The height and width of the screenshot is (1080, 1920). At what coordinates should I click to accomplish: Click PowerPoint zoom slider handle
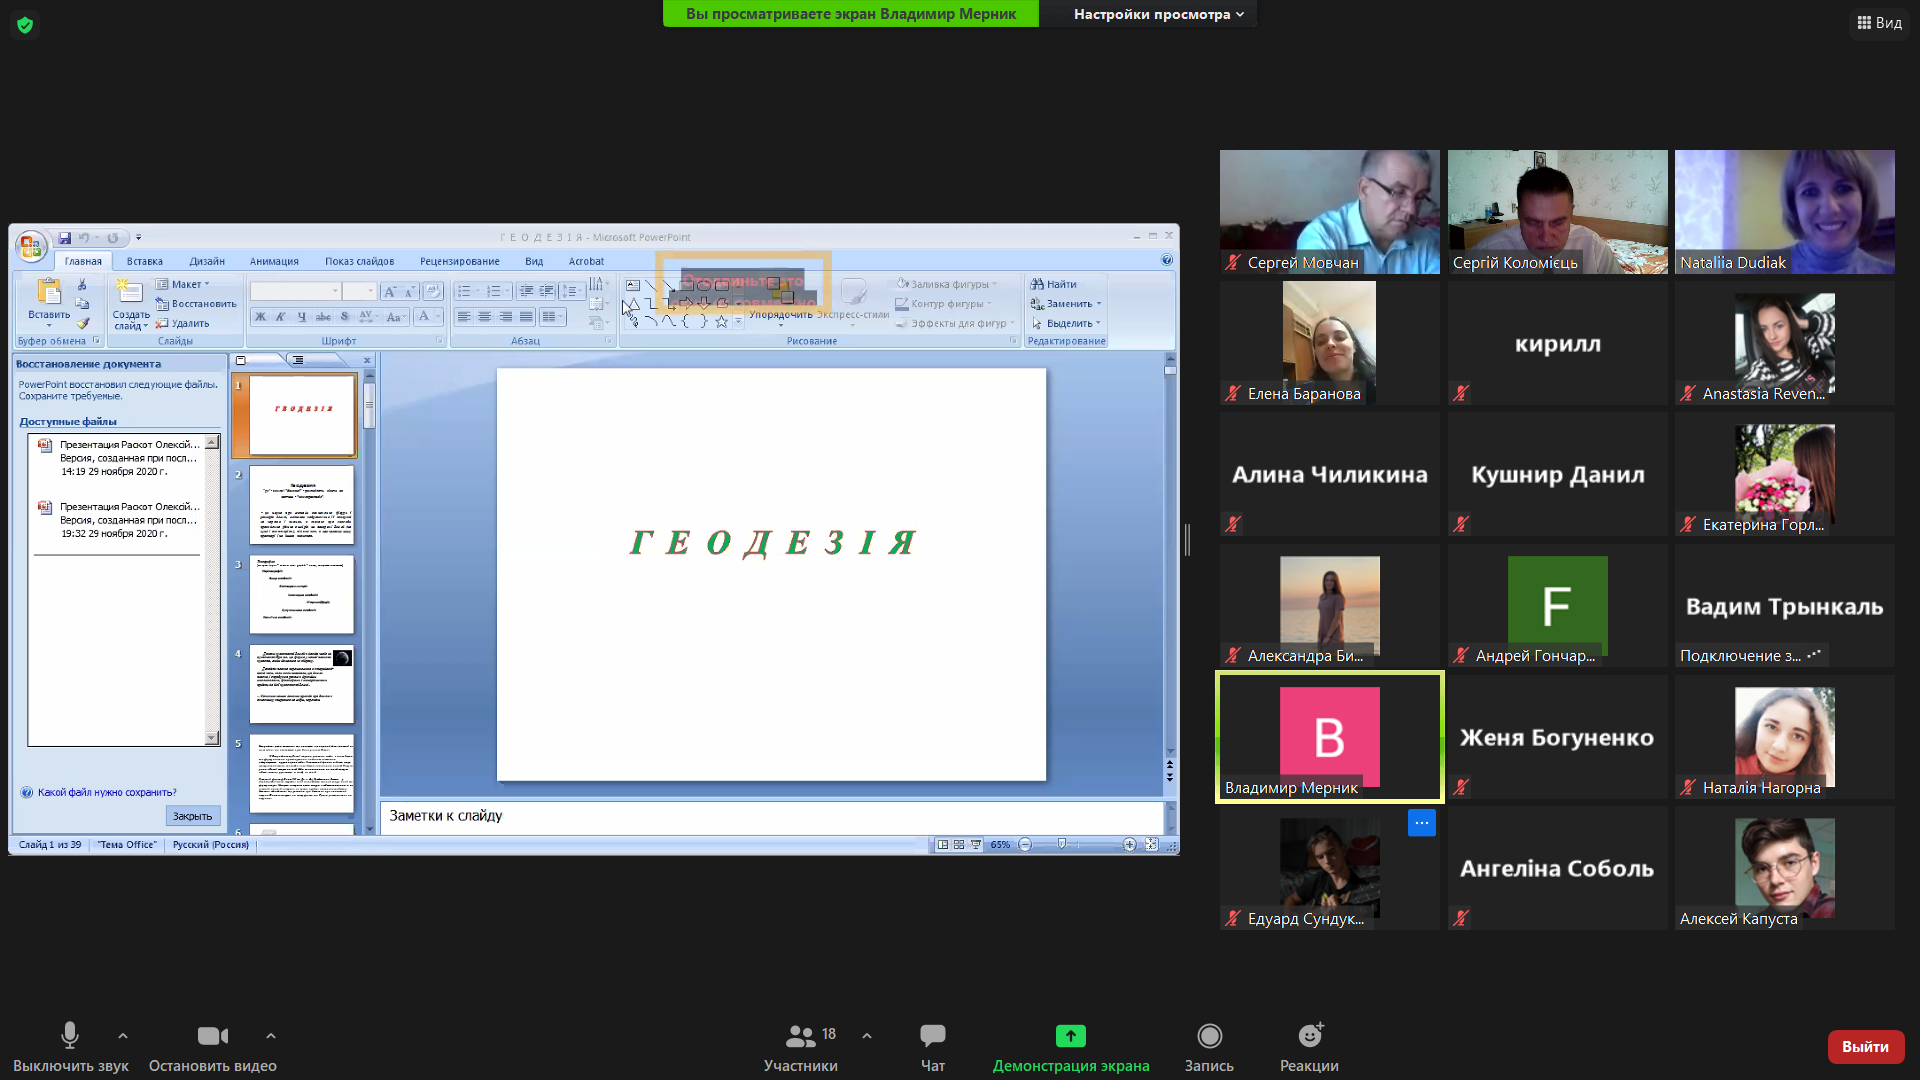(1062, 844)
